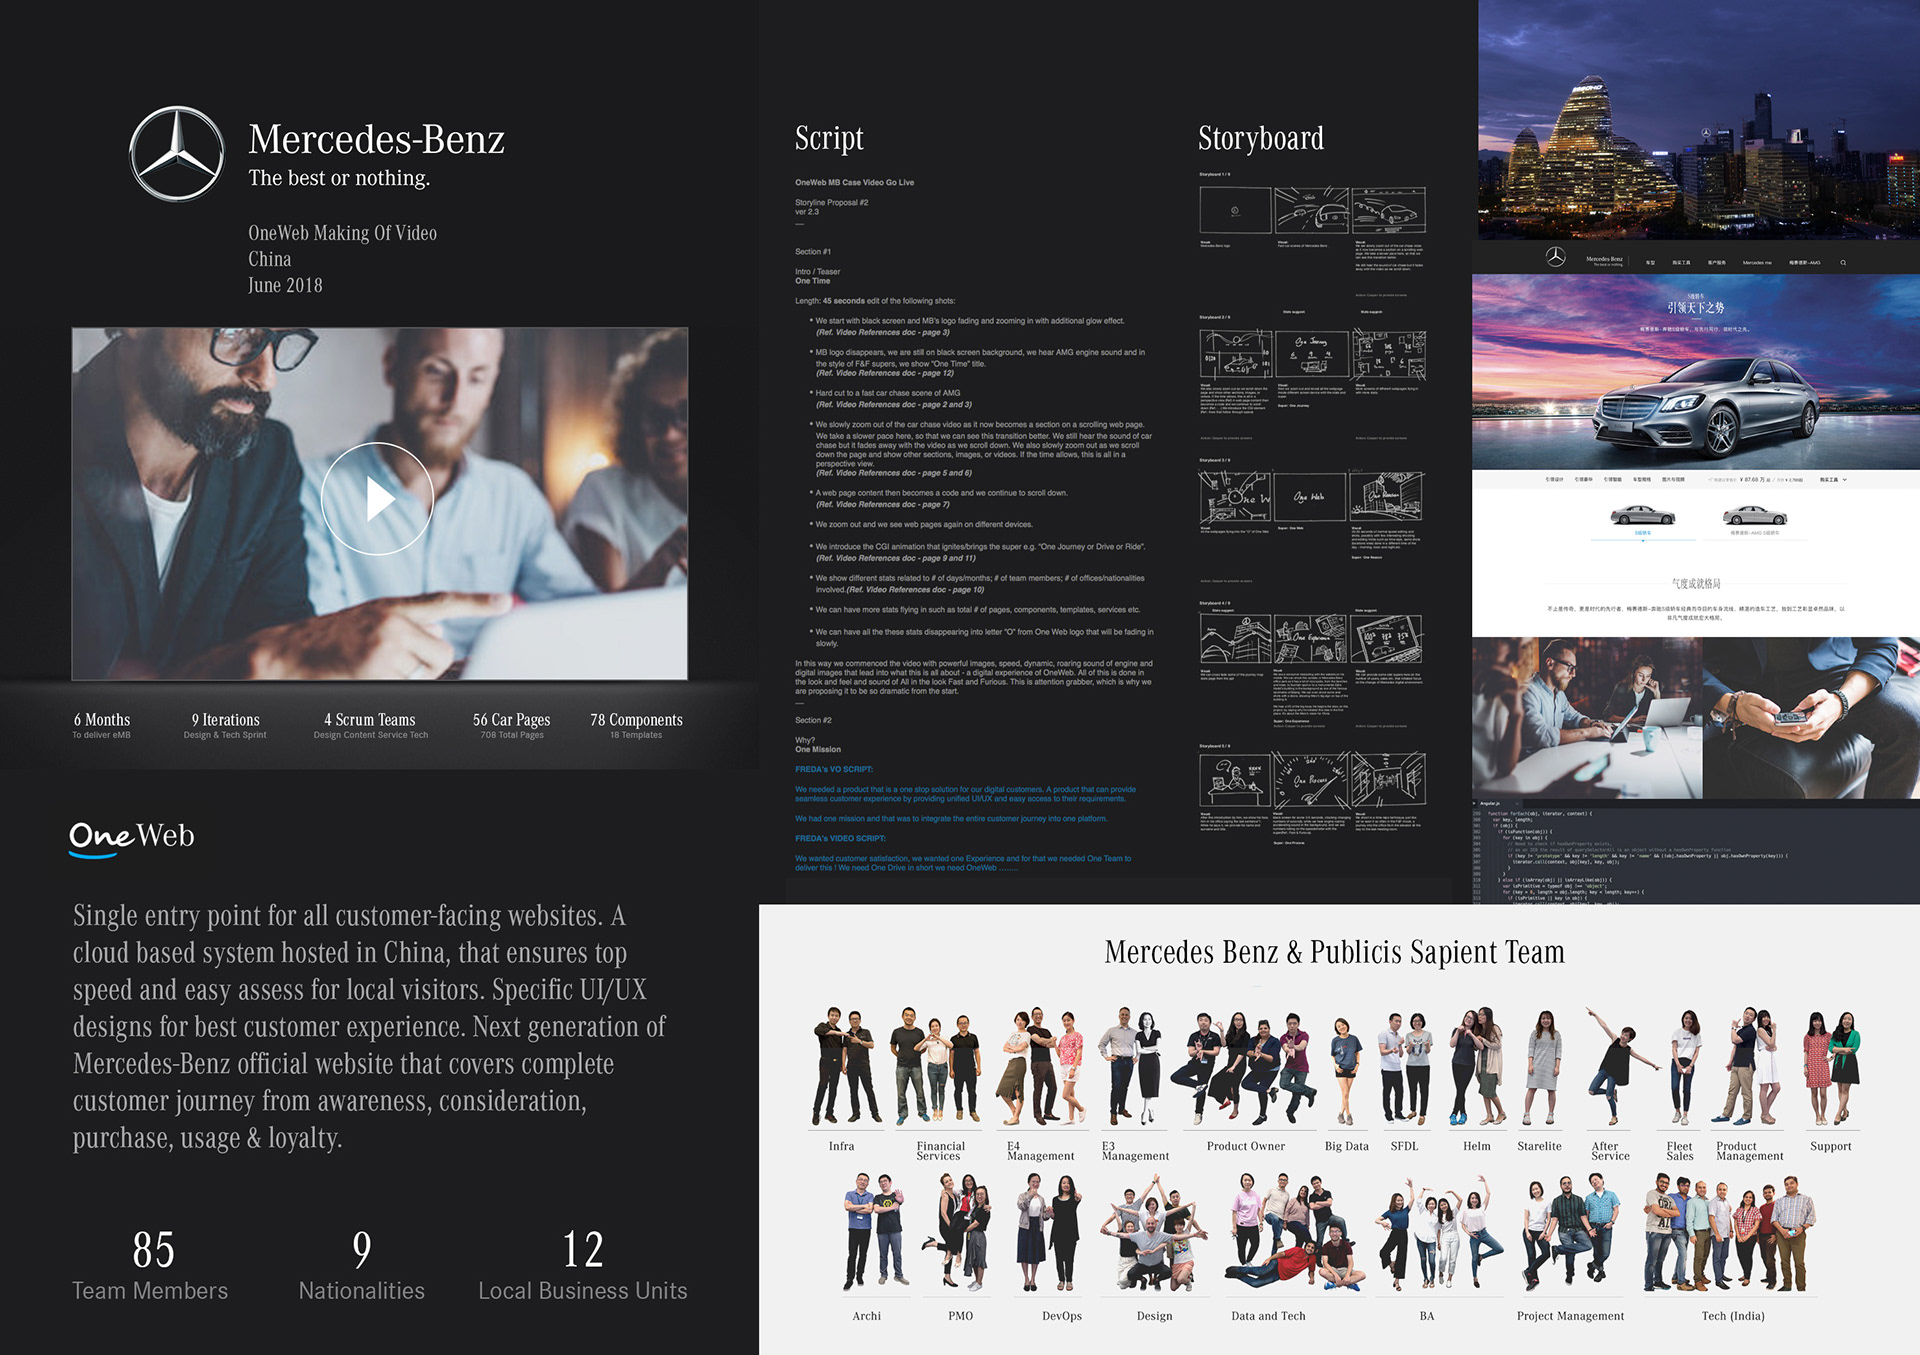Click the first storyboard sketch frame
The width and height of the screenshot is (1920, 1355).
1235,211
